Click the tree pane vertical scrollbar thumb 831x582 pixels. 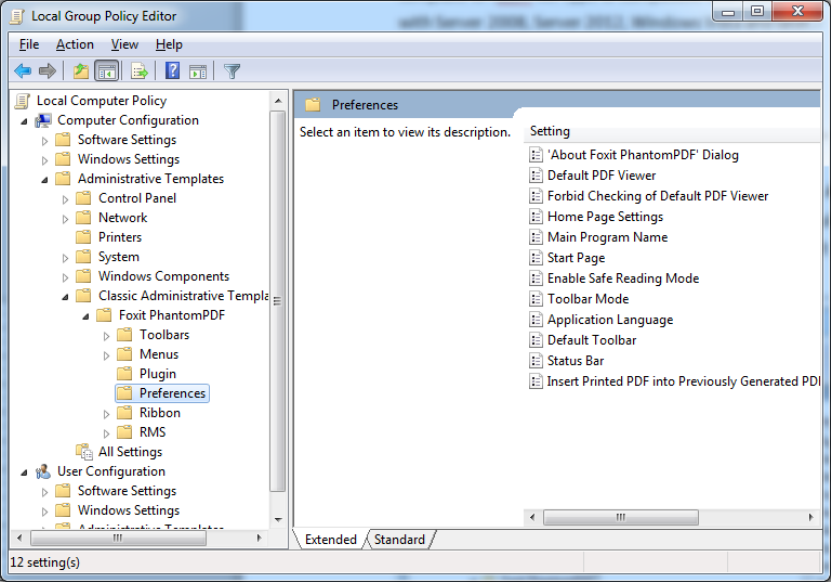click(278, 301)
